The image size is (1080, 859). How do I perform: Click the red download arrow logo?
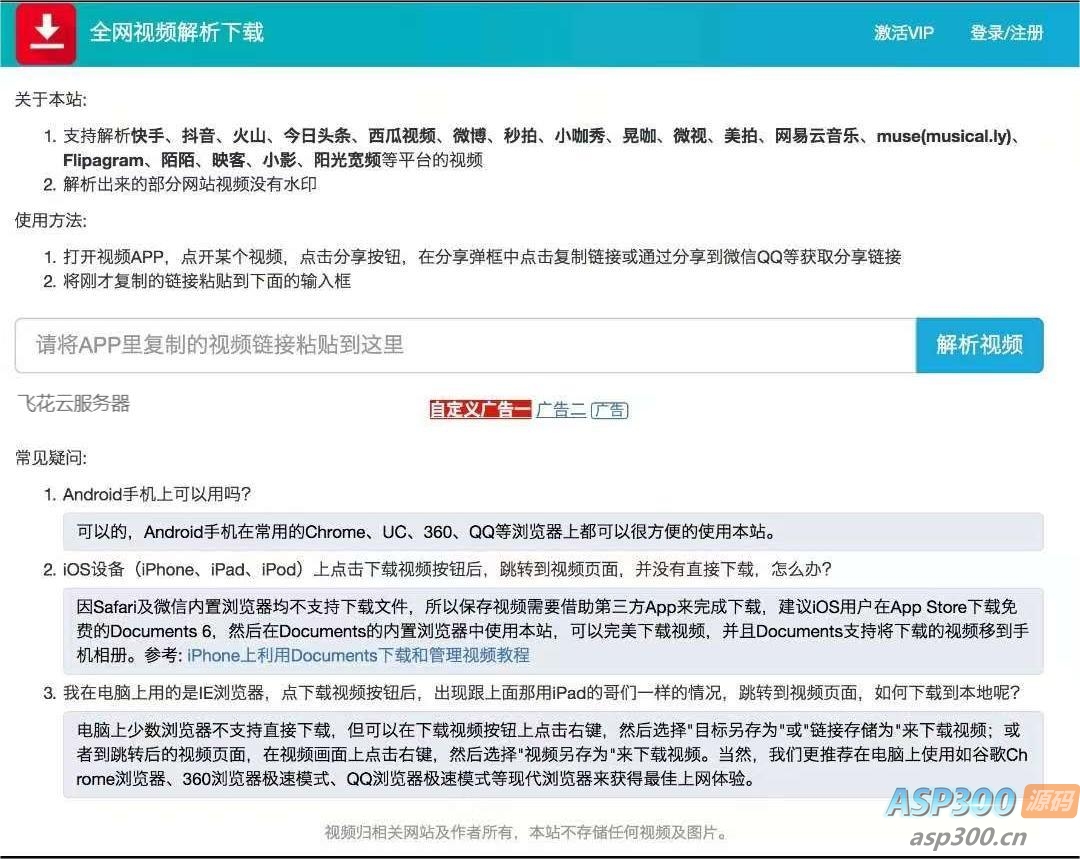[x=45, y=33]
